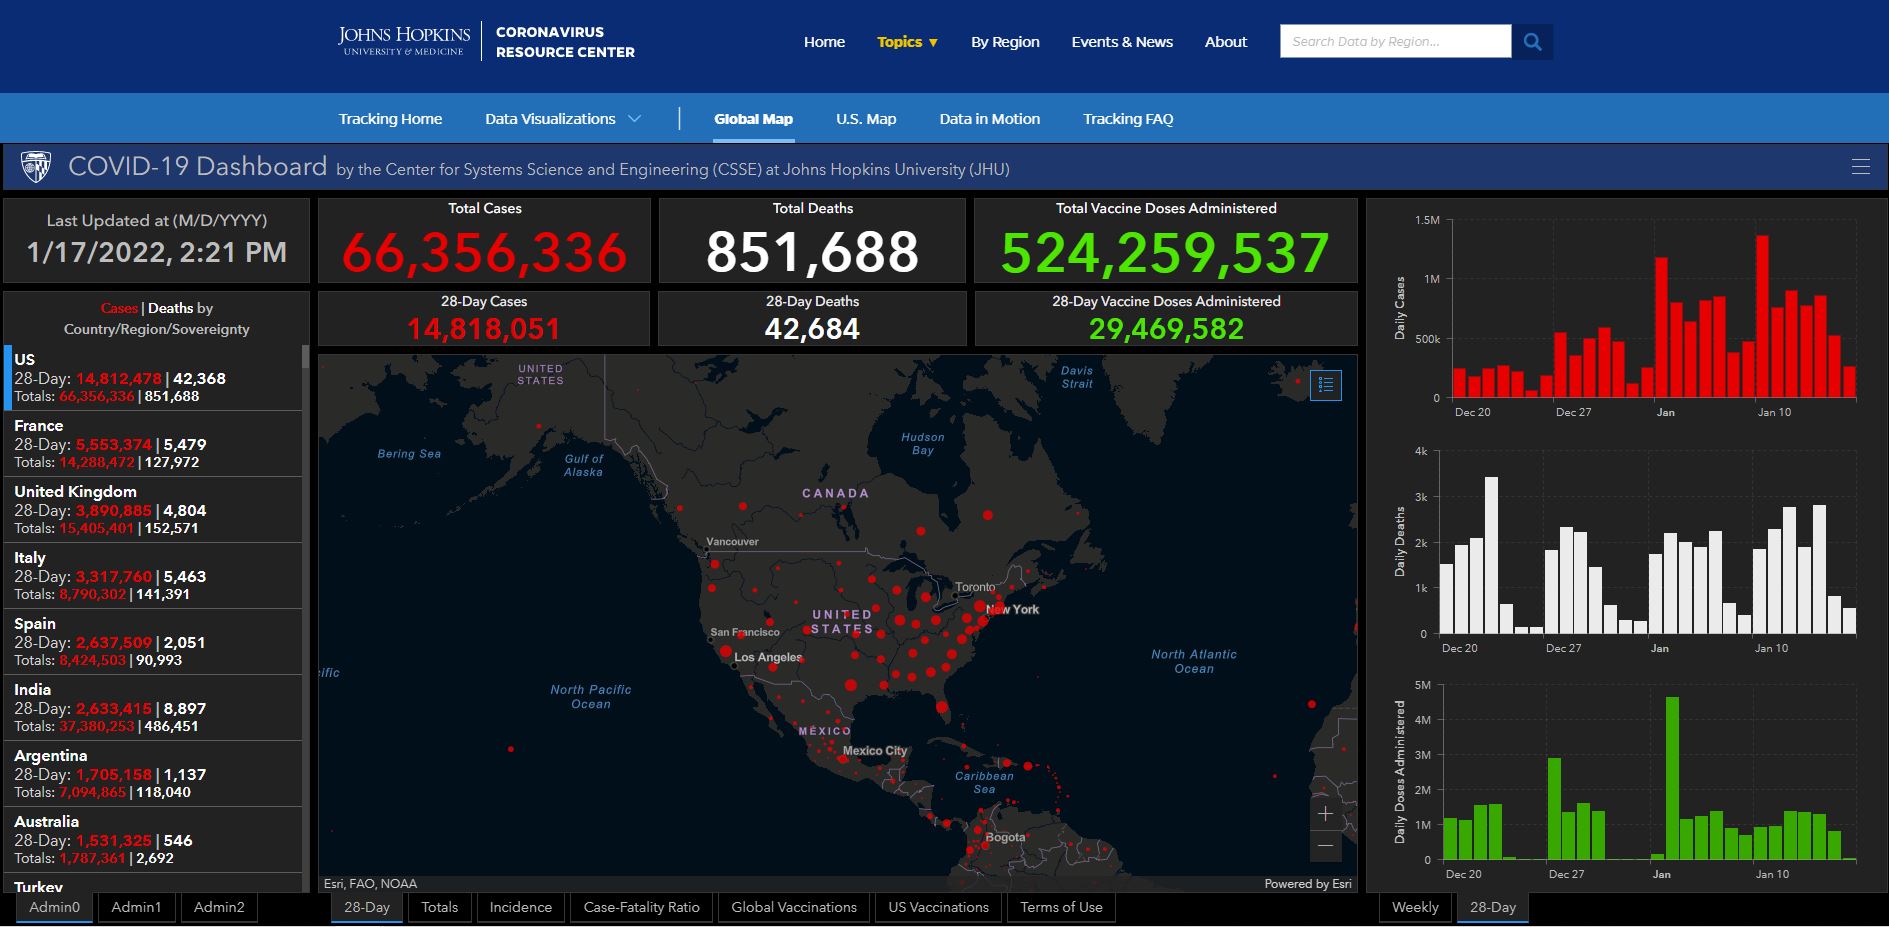Image resolution: width=1889 pixels, height=927 pixels.
Task: Click the Los Angeles case marker on map
Action: (x=726, y=652)
